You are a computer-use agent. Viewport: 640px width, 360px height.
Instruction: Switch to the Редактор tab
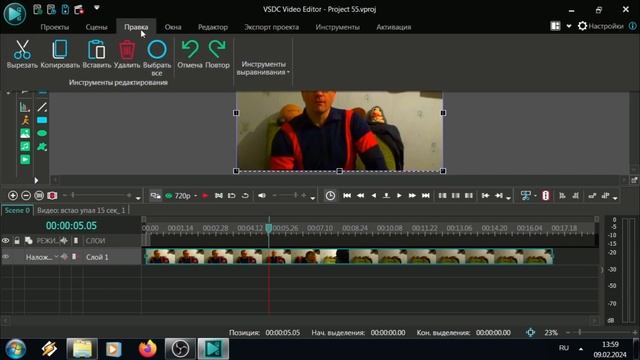click(213, 27)
